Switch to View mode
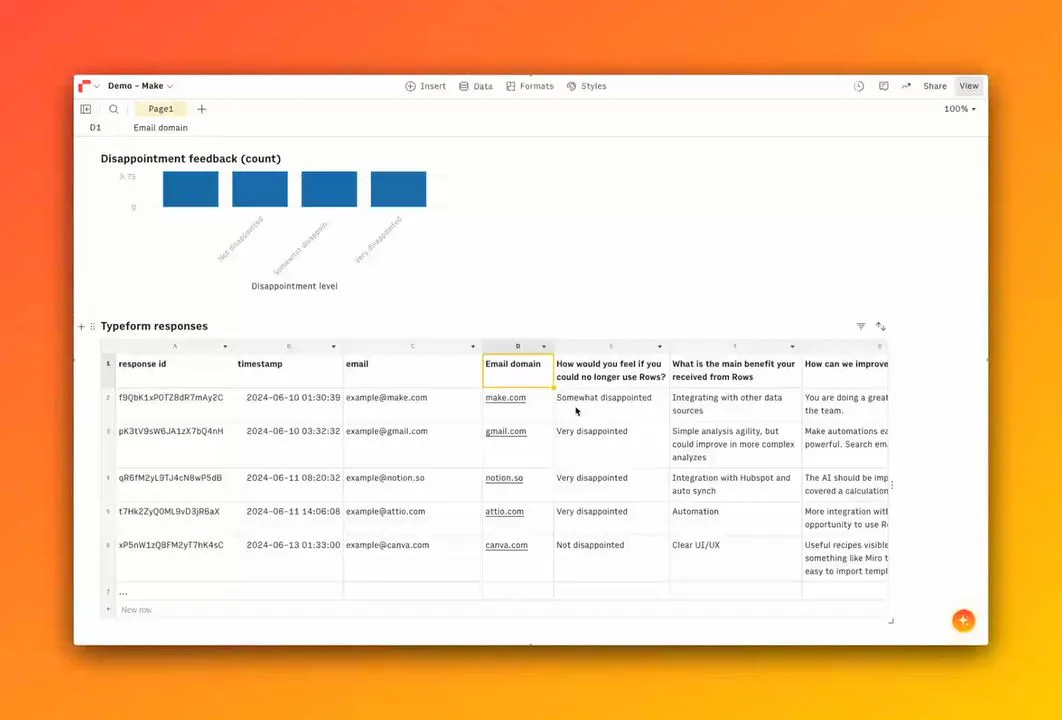Viewport: 1062px width, 720px height. (969, 86)
